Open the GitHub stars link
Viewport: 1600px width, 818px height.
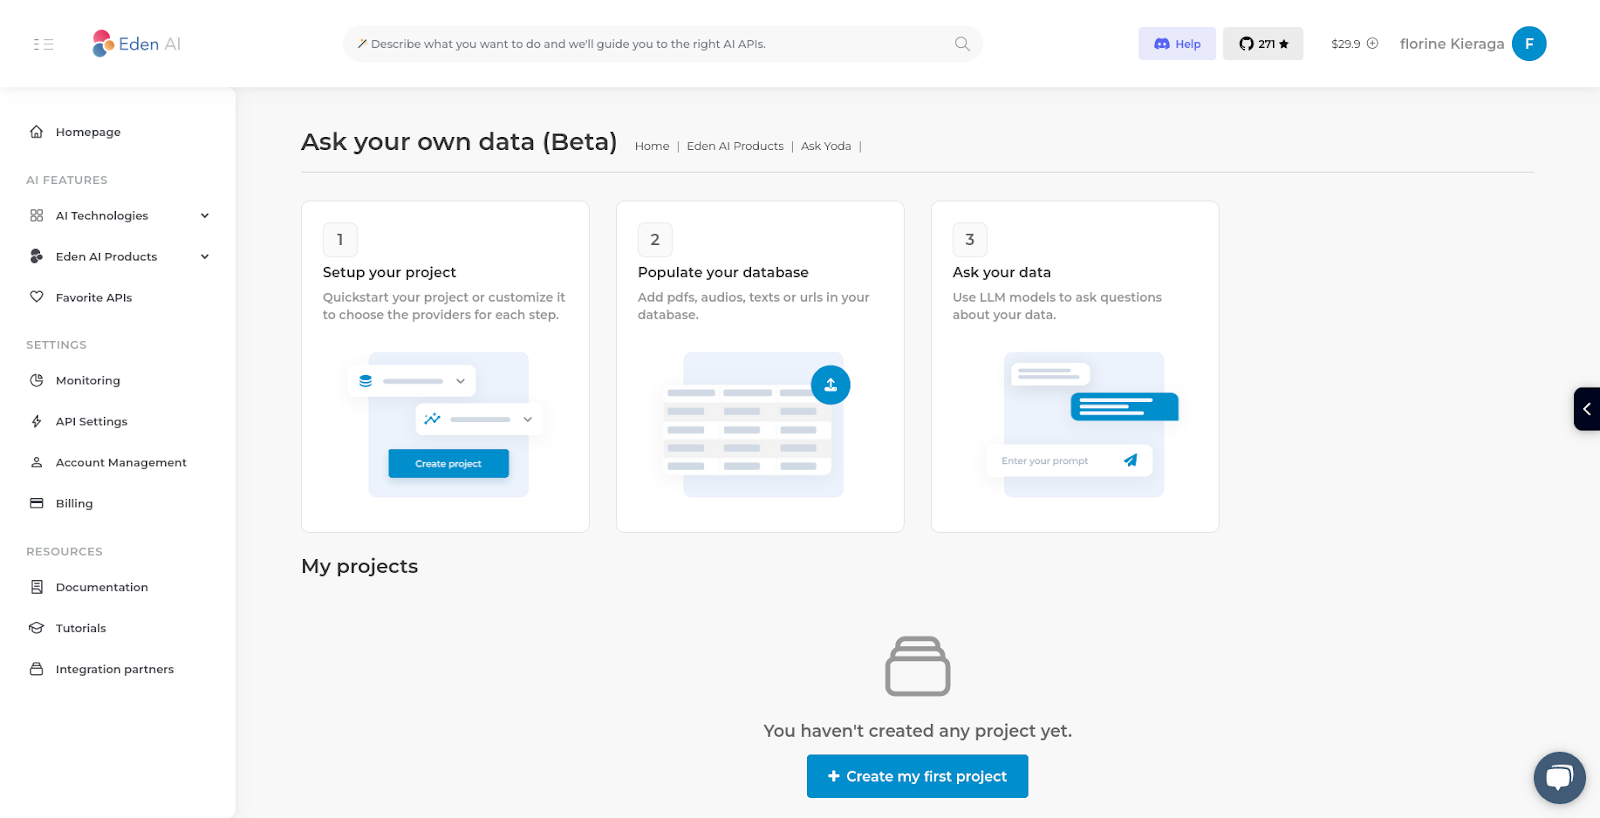(1262, 43)
